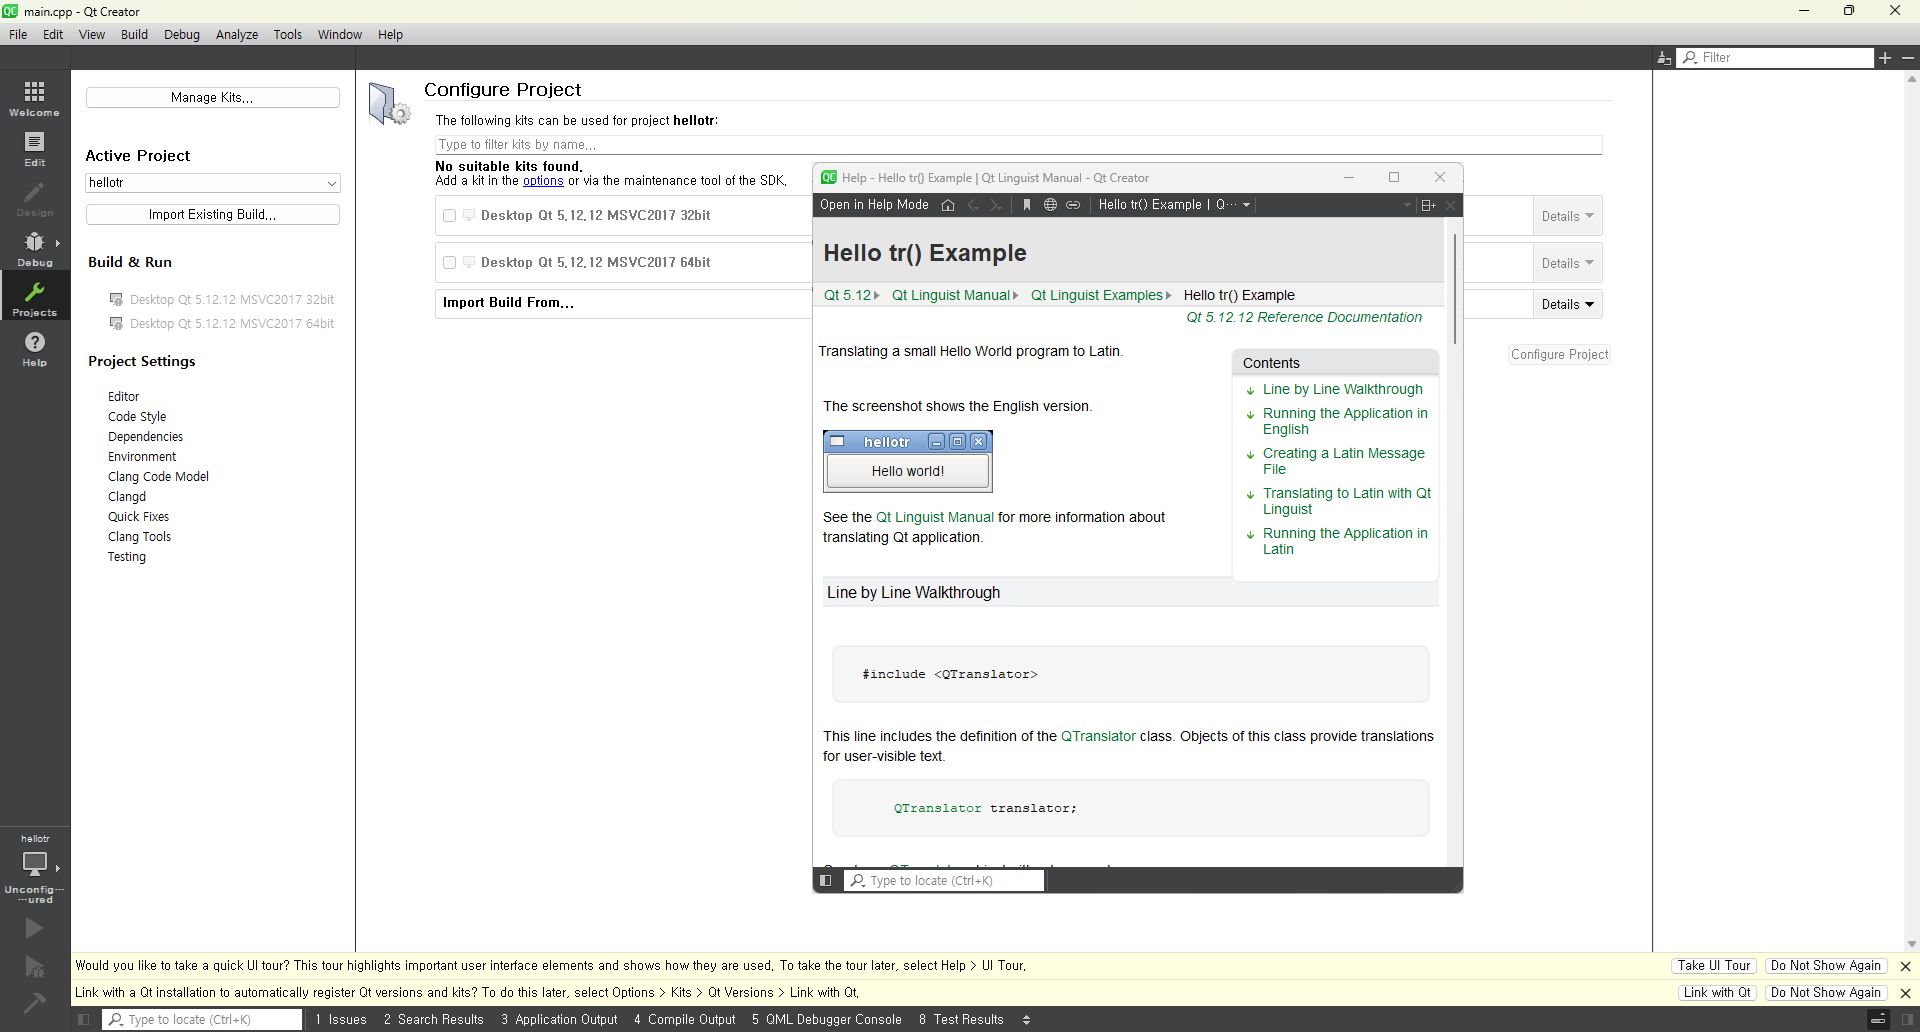This screenshot has width=1920, height=1032.
Task: Open the Analyze menu
Action: click(237, 34)
